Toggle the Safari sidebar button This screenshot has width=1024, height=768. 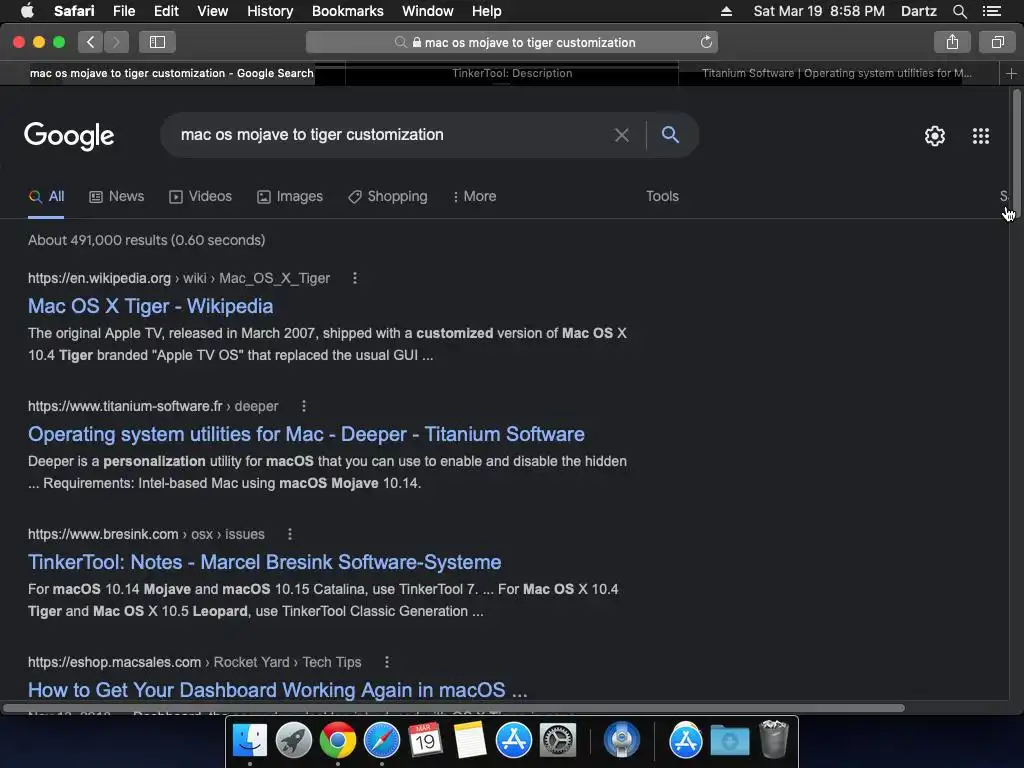click(157, 42)
